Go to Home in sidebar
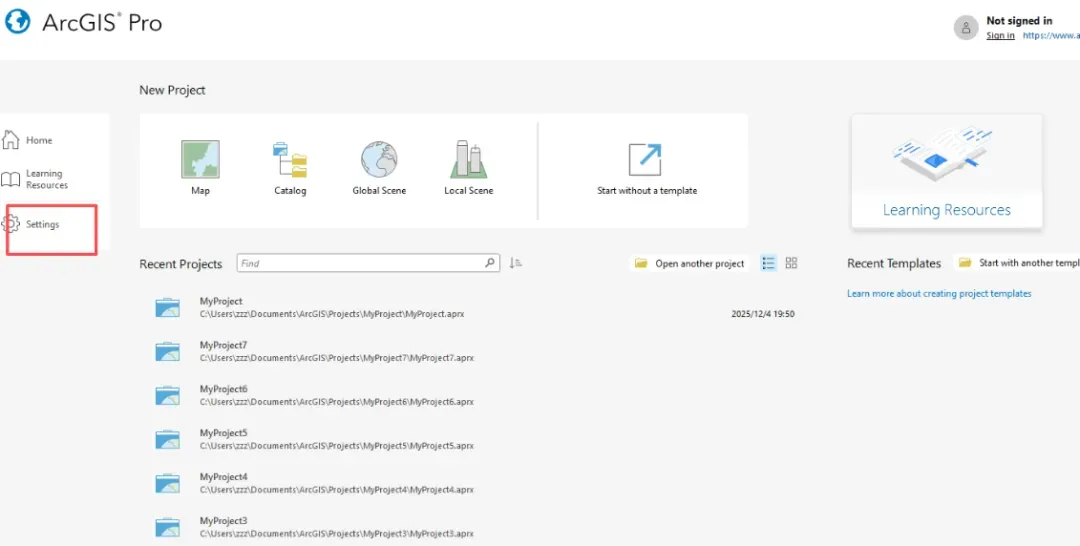1080x546 pixels. pos(28,140)
